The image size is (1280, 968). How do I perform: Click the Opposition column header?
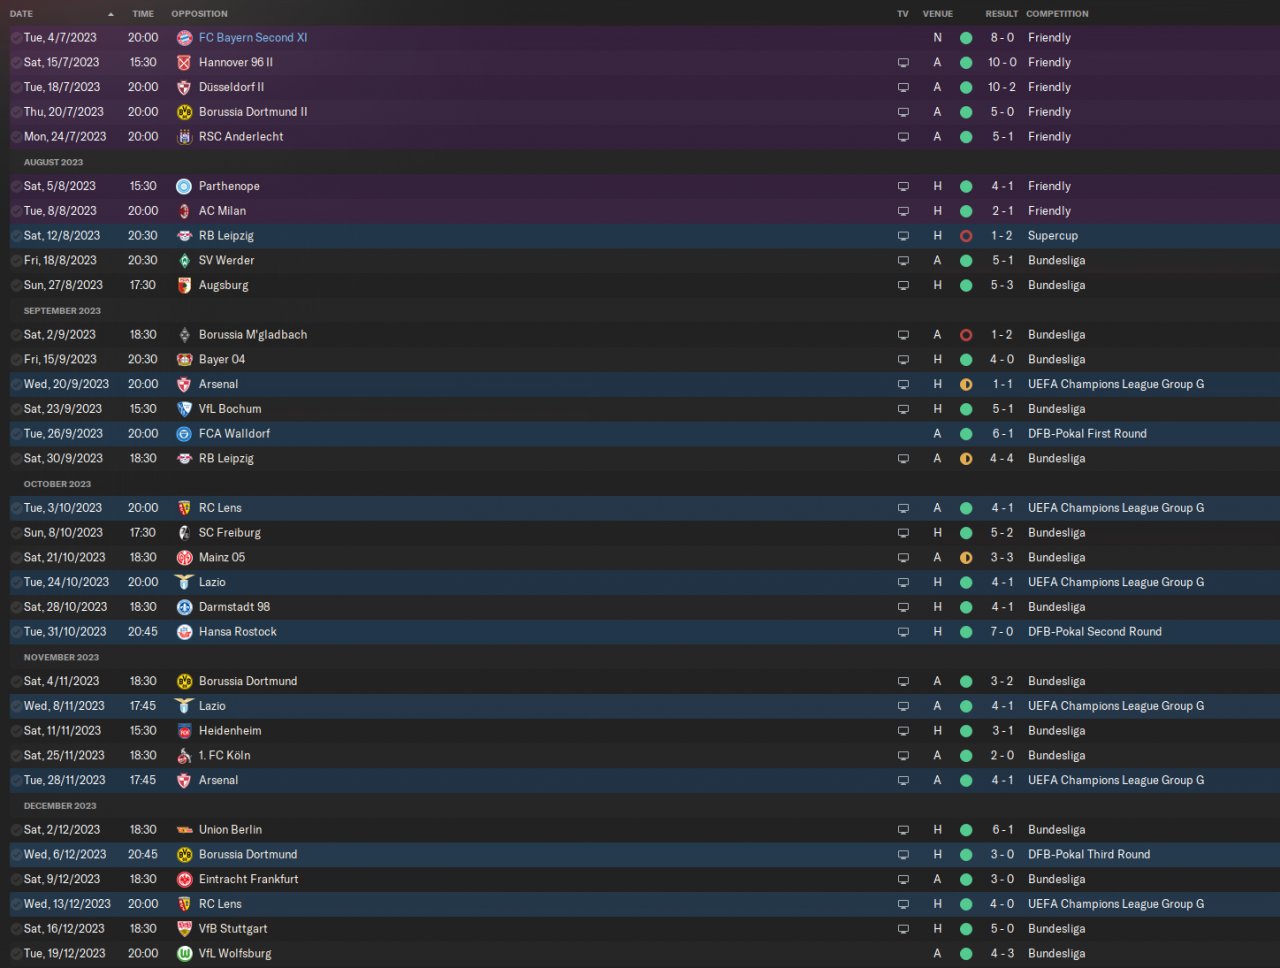point(199,14)
